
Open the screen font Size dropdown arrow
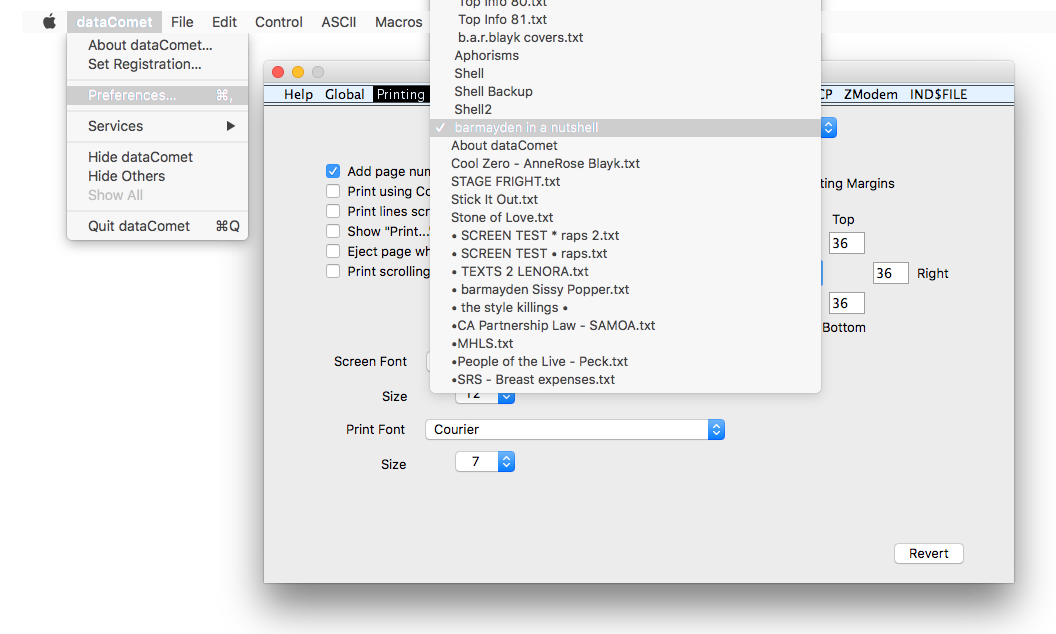click(x=506, y=398)
